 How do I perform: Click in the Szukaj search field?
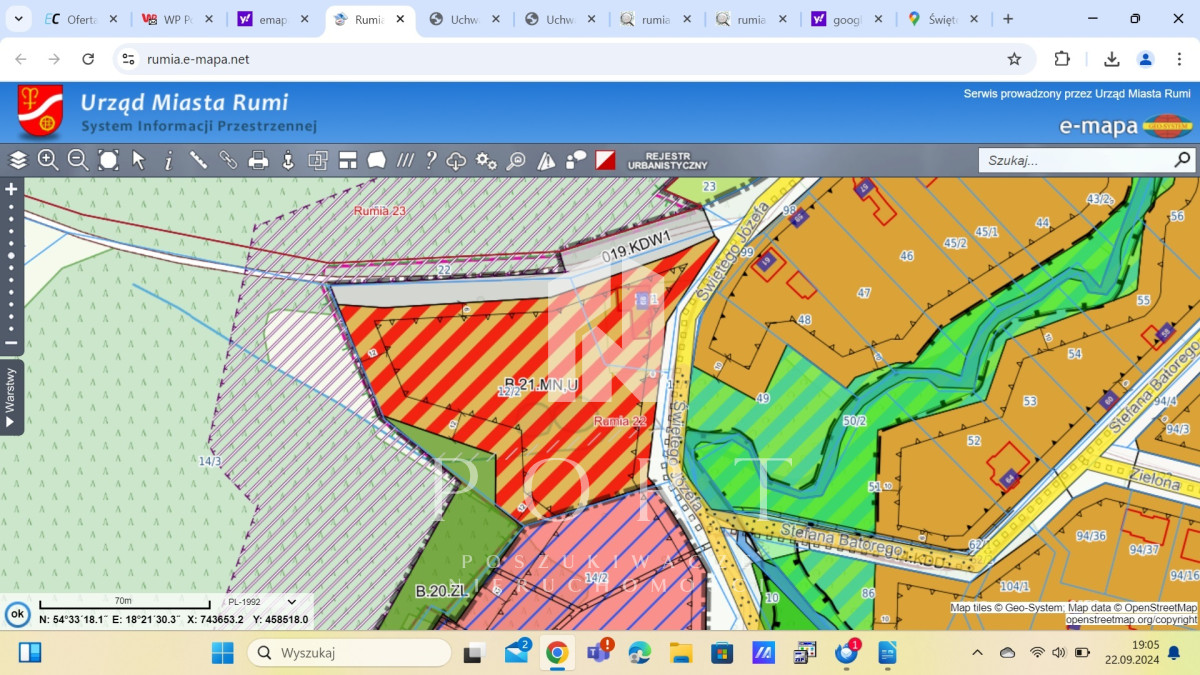click(x=1075, y=160)
